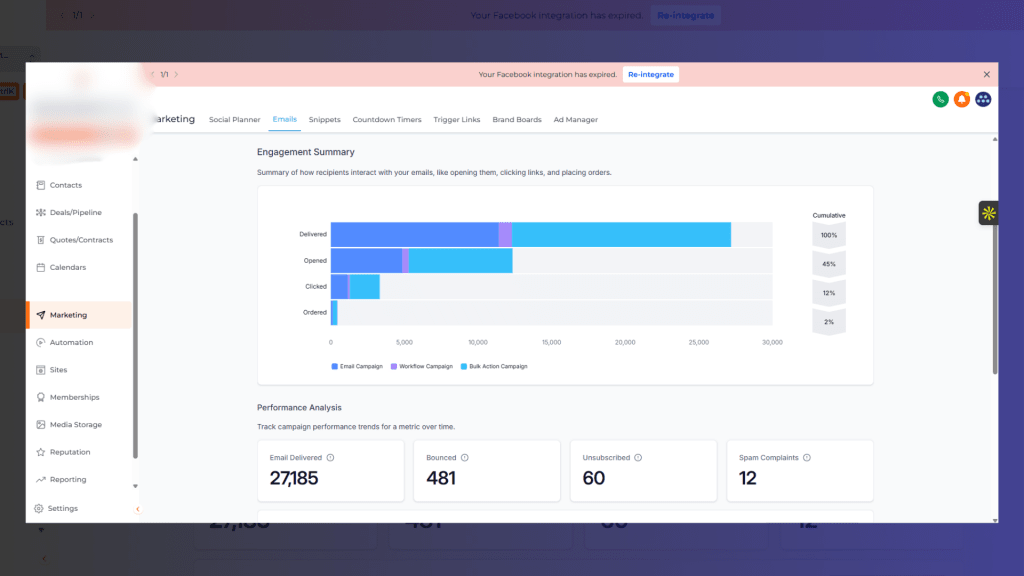Toggle Bulk Action Campaign legend entry
Screen dimensions: 1024x576
pos(494,367)
